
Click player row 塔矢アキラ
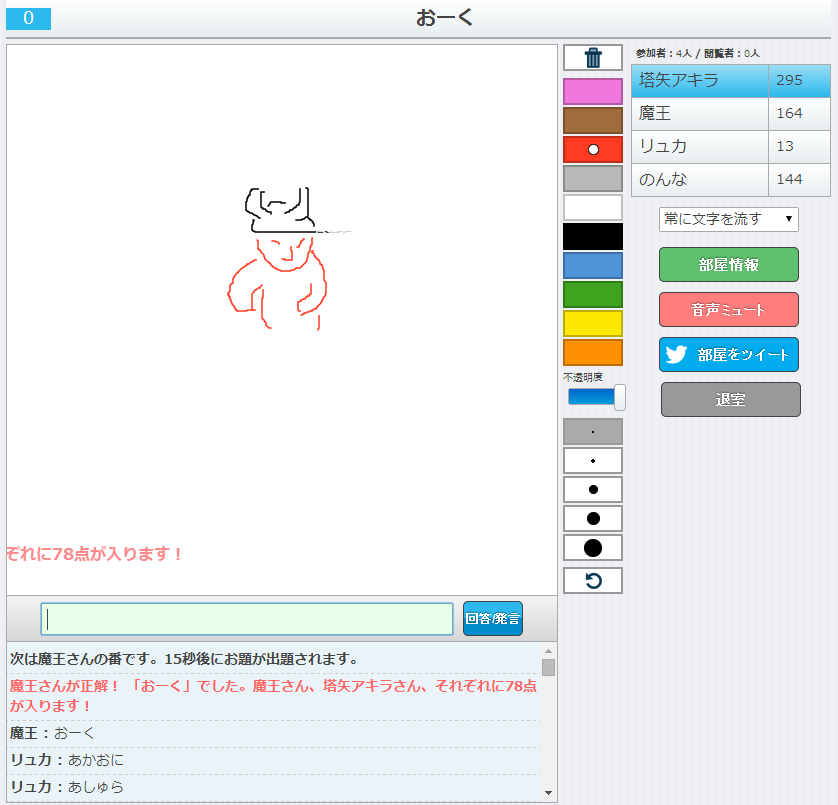point(731,81)
